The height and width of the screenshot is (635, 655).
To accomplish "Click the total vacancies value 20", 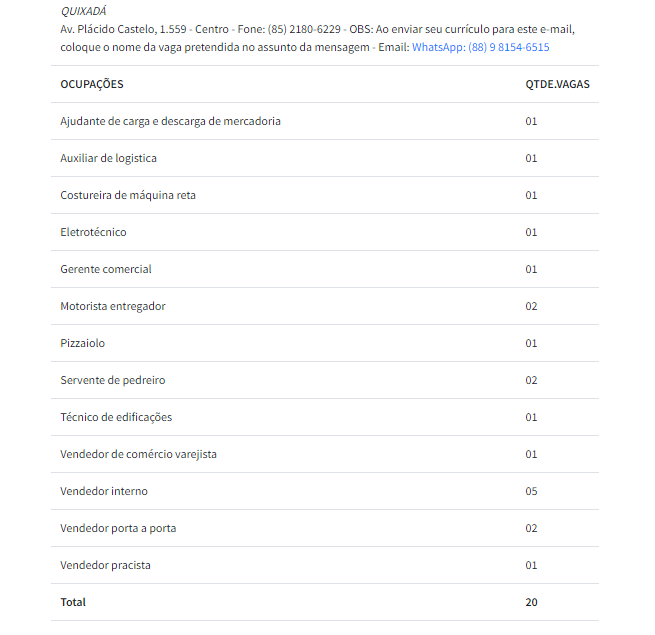I will [x=531, y=602].
